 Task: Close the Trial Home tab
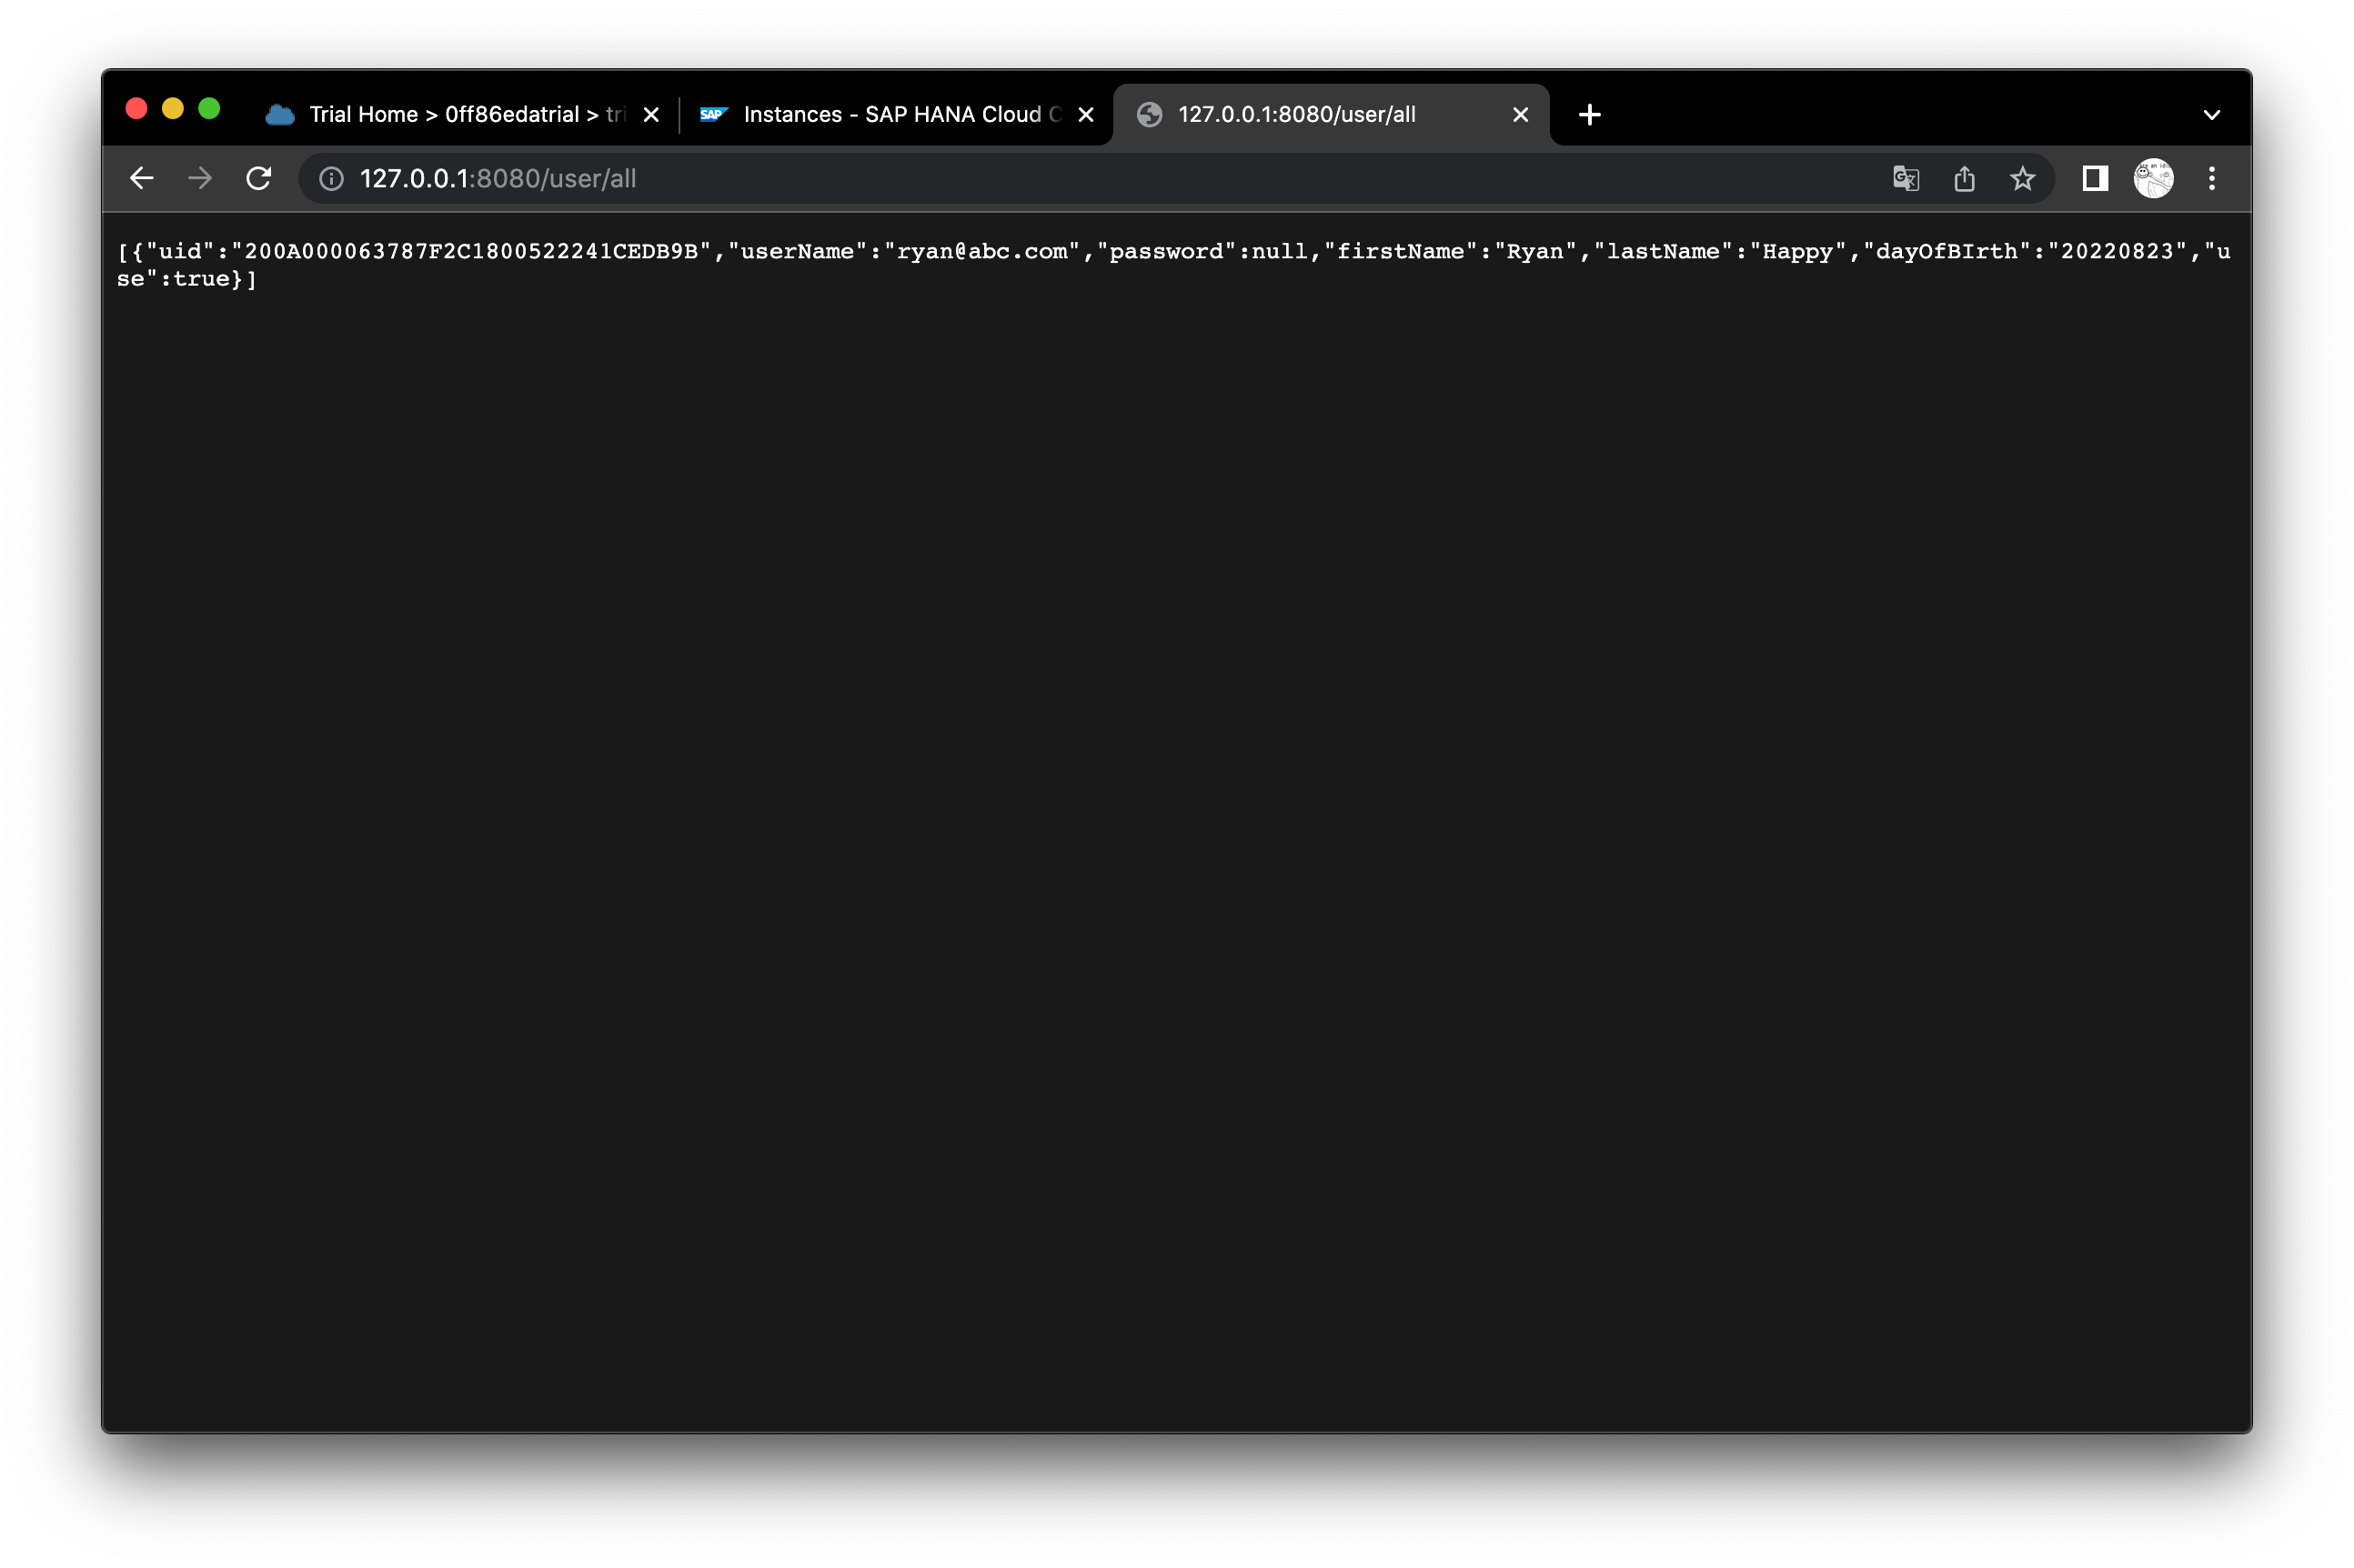(x=651, y=115)
